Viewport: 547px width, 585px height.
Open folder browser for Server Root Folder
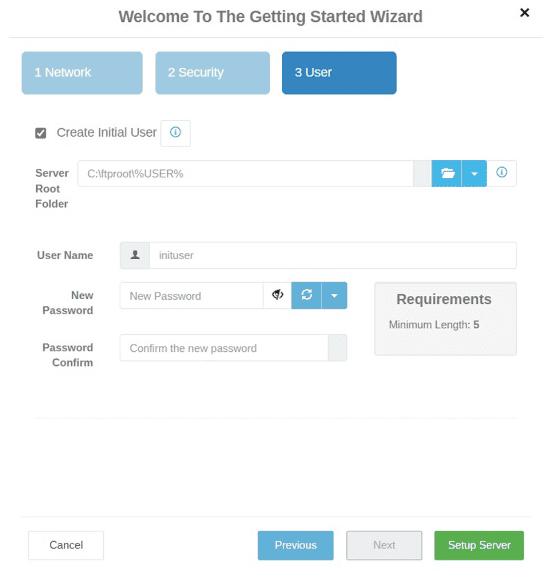pos(447,173)
